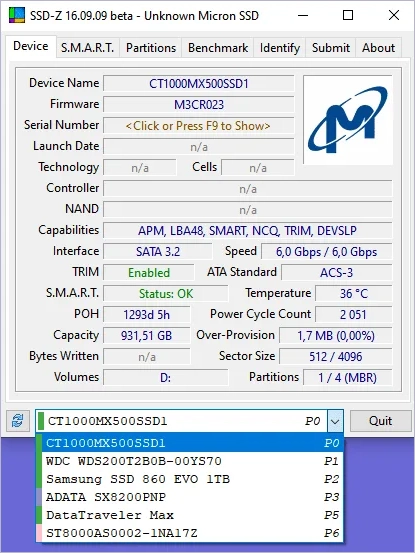Reveal serial number via Click or Press F9
This screenshot has height=553, width=415.
[x=199, y=126]
